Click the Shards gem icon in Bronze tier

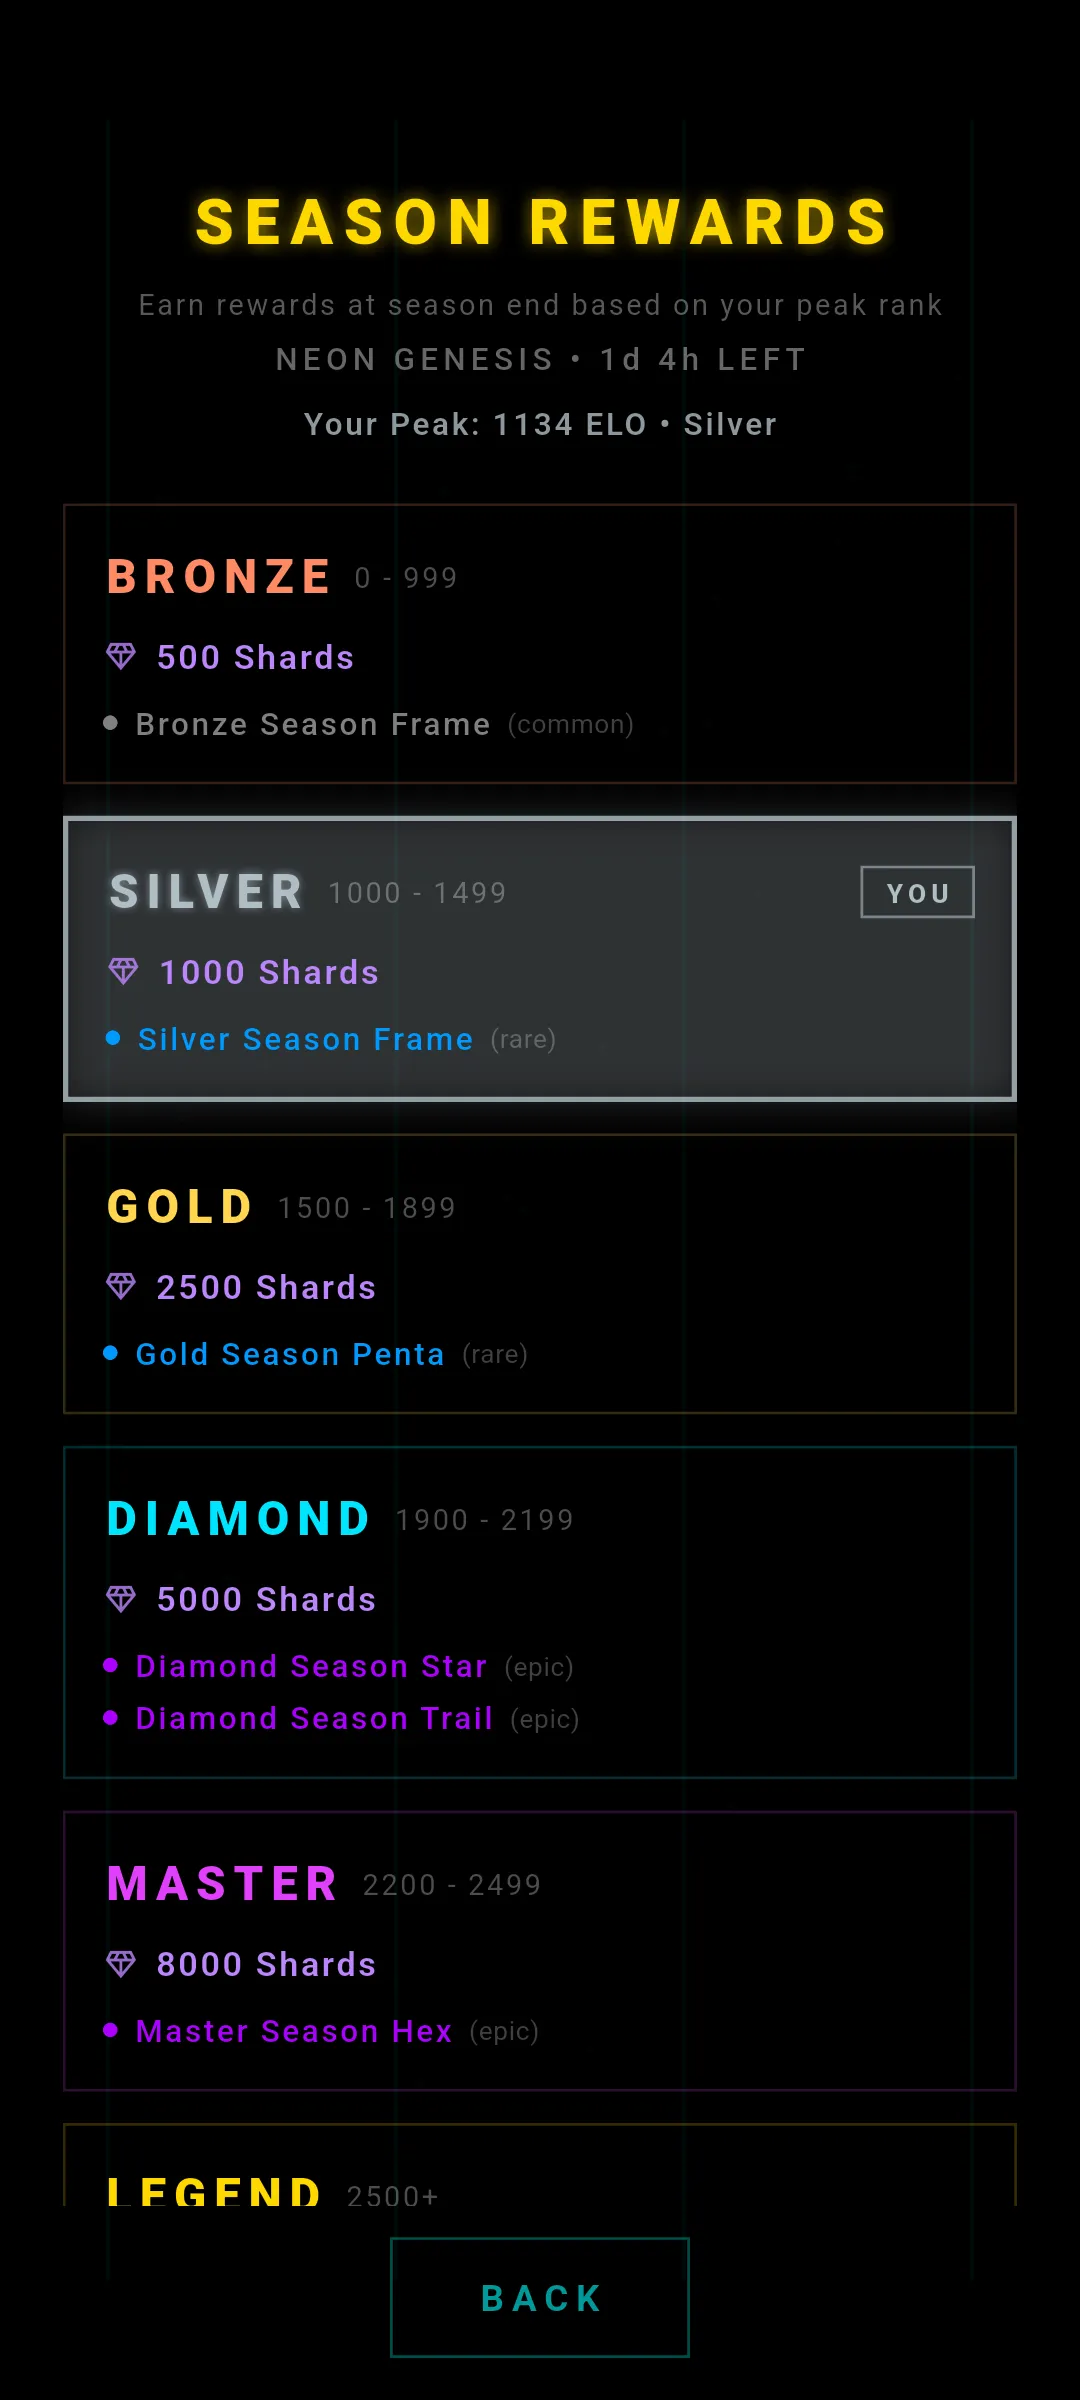tap(121, 657)
